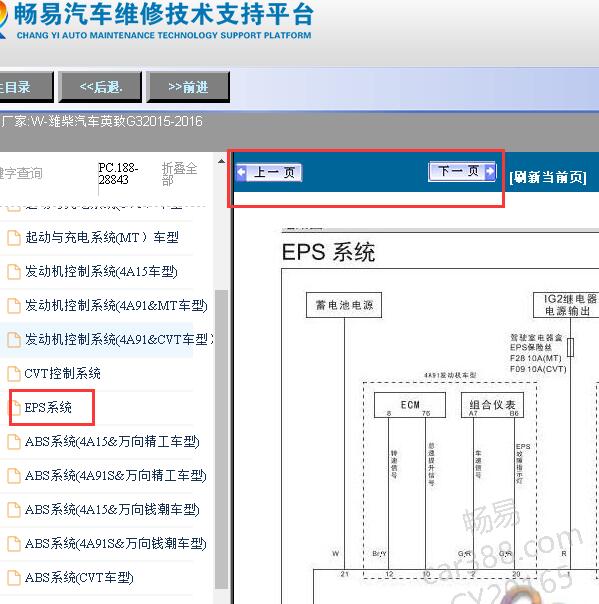Click the 后退 (back) button

100,87
